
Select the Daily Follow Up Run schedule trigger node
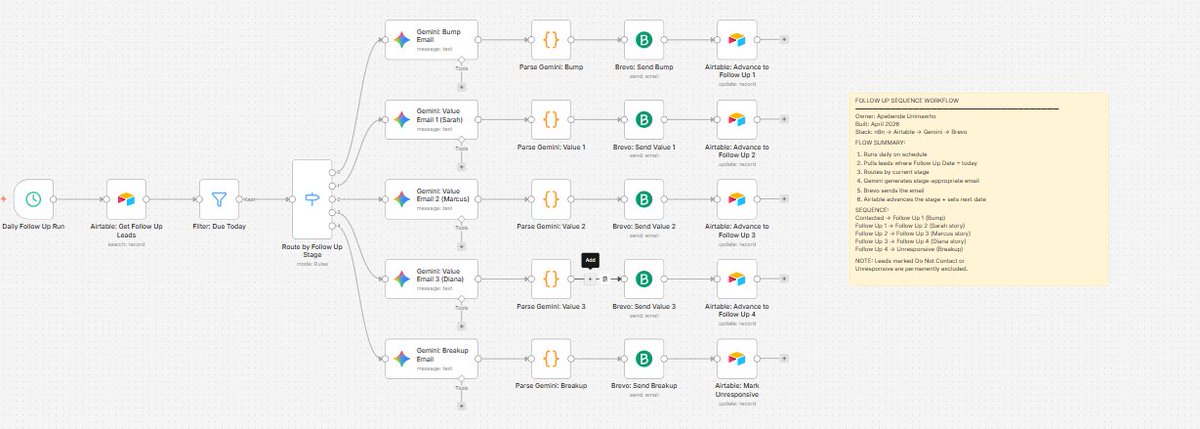(x=34, y=200)
